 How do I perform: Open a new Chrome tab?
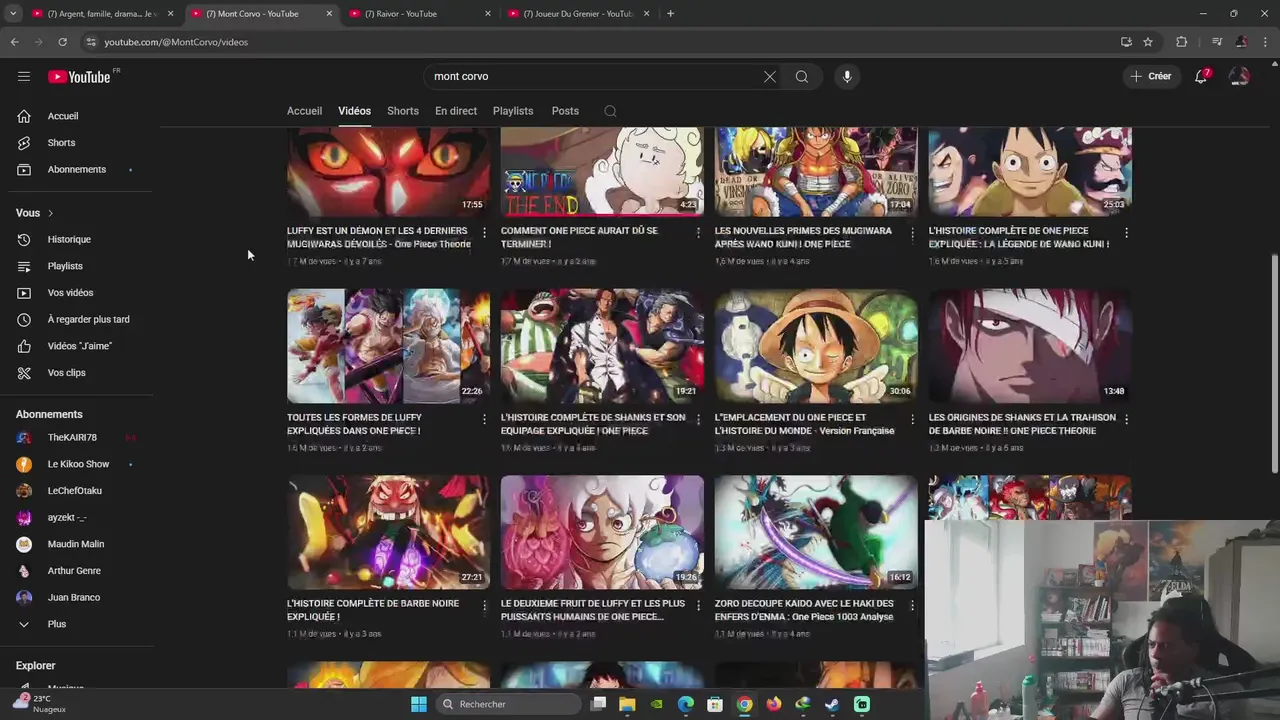coord(670,14)
